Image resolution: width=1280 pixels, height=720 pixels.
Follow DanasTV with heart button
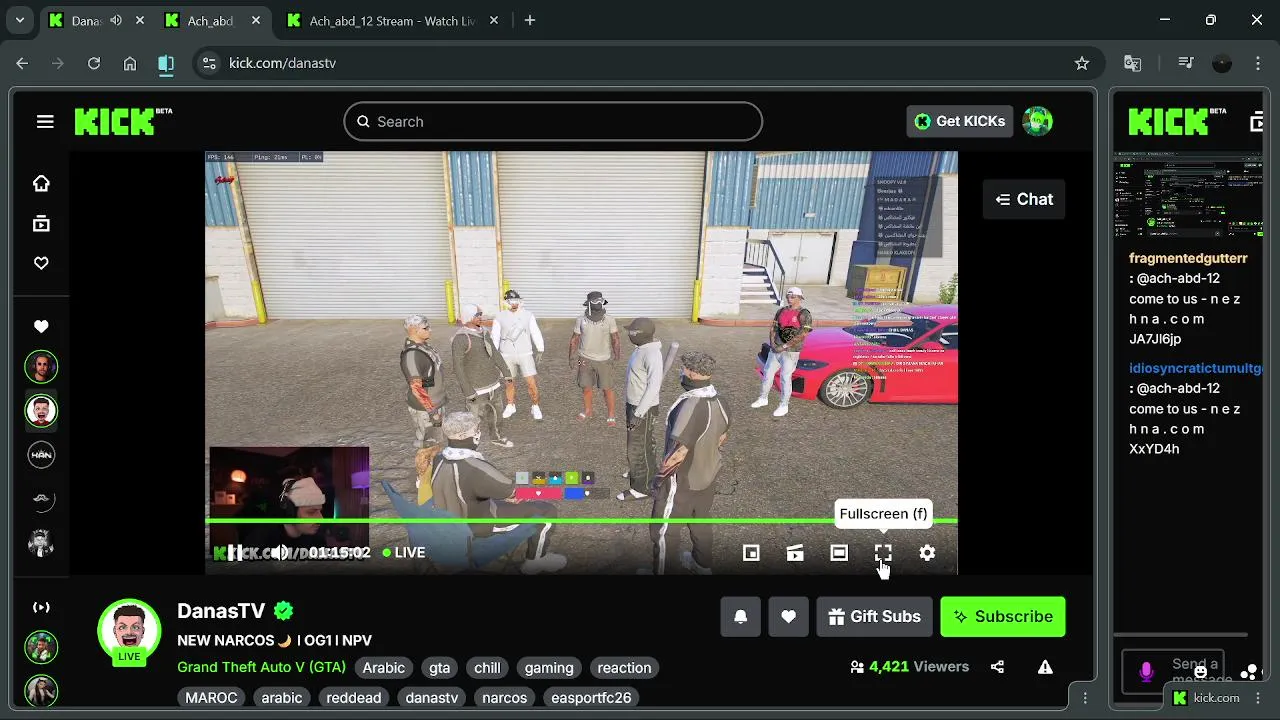788,617
